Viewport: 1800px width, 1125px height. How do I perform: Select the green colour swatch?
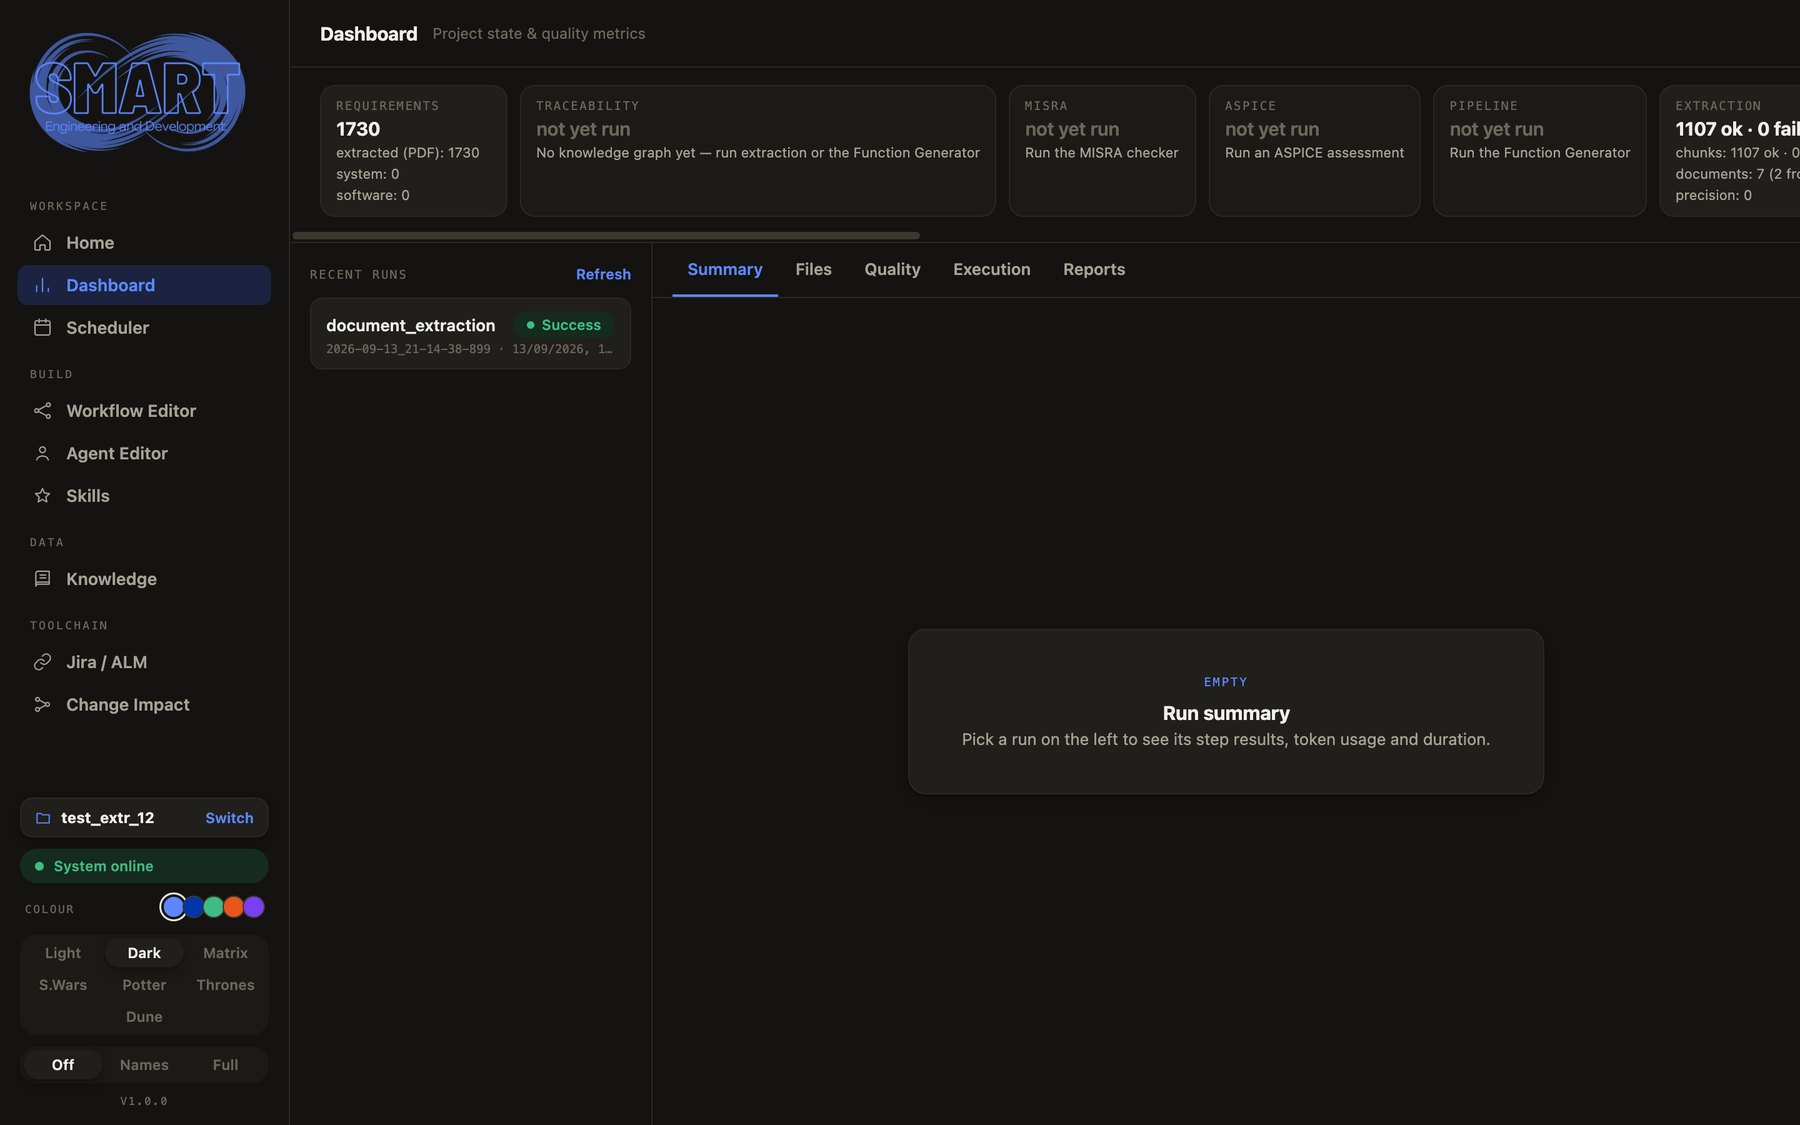[213, 907]
